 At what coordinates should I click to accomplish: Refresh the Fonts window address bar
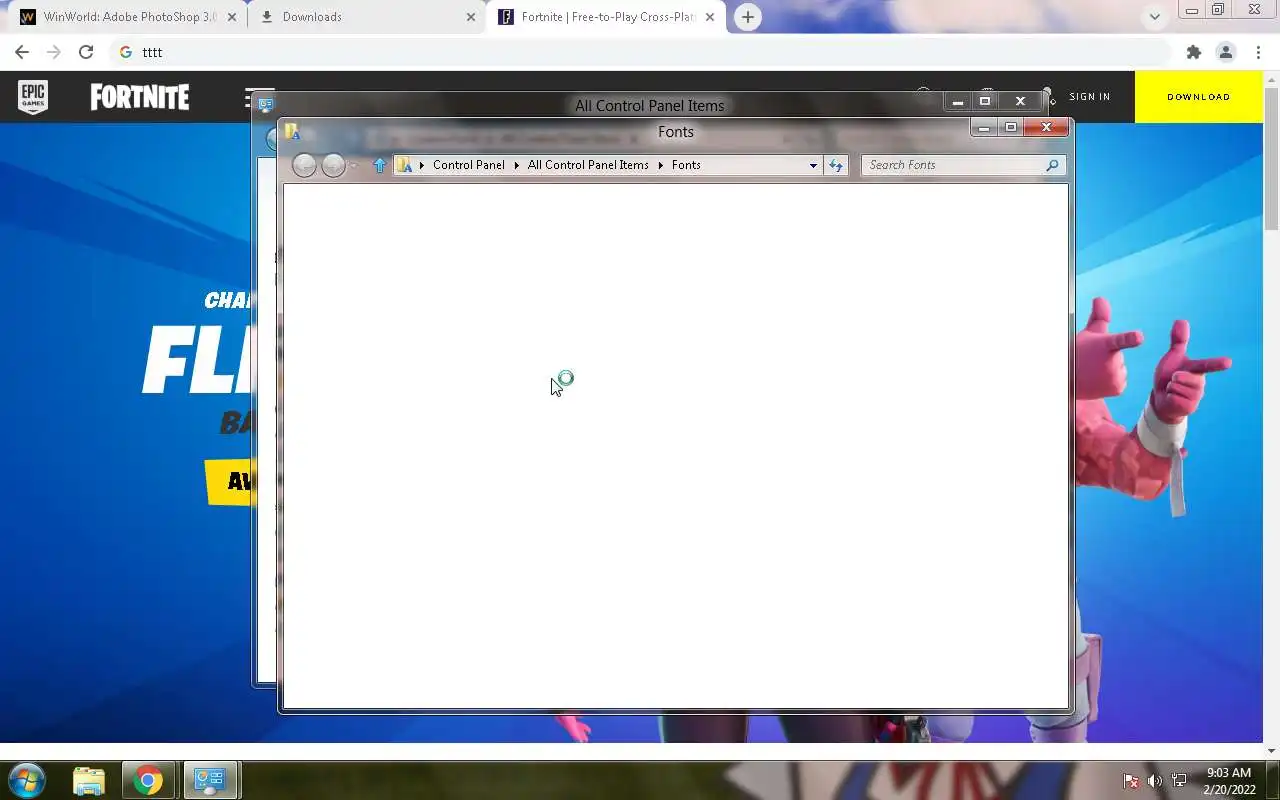[836, 165]
